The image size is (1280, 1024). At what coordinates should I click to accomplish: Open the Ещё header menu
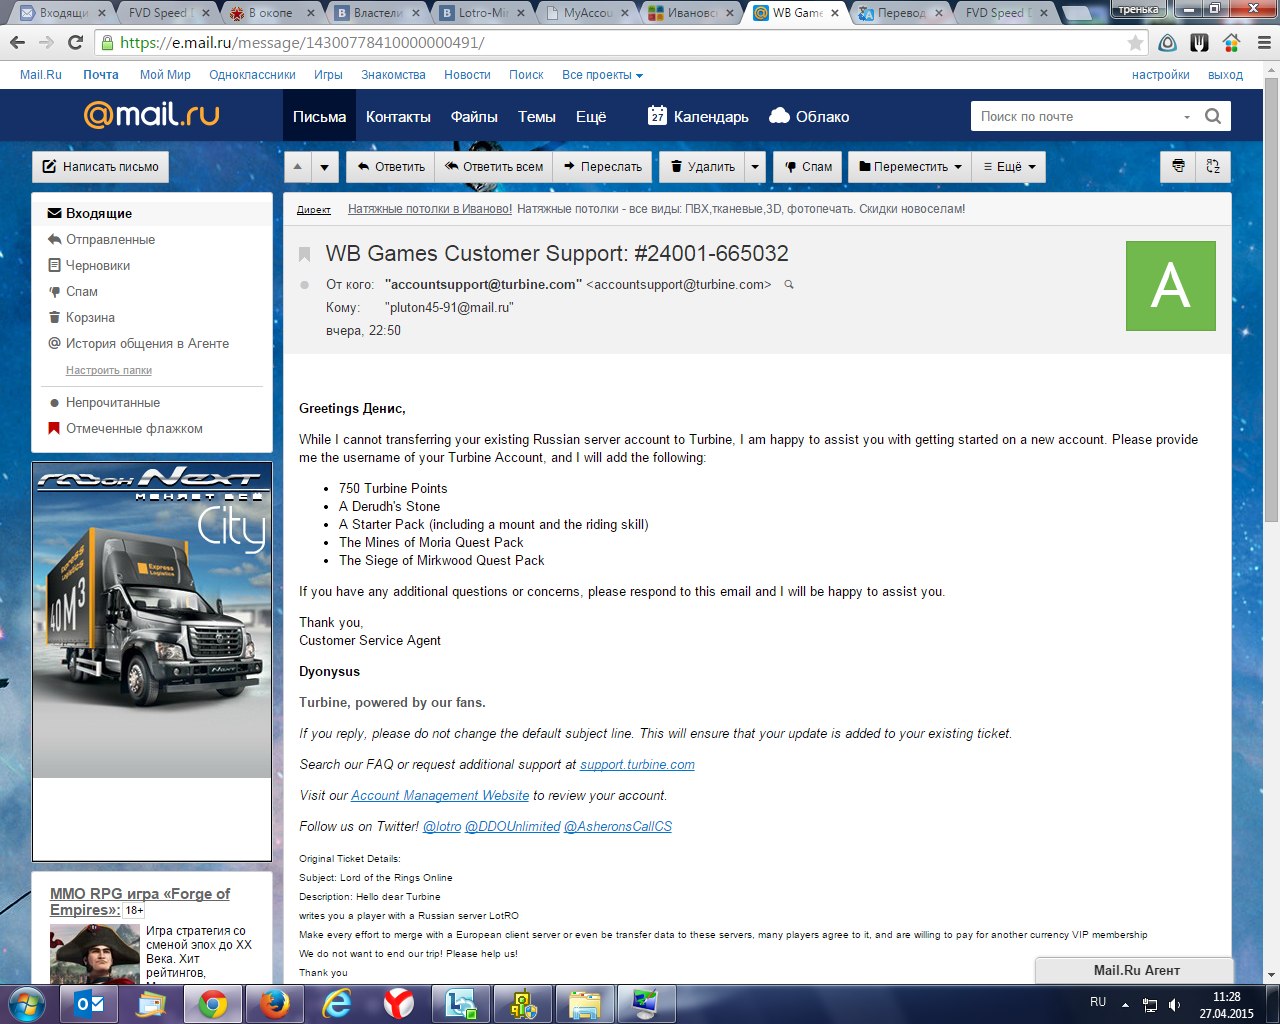click(591, 116)
